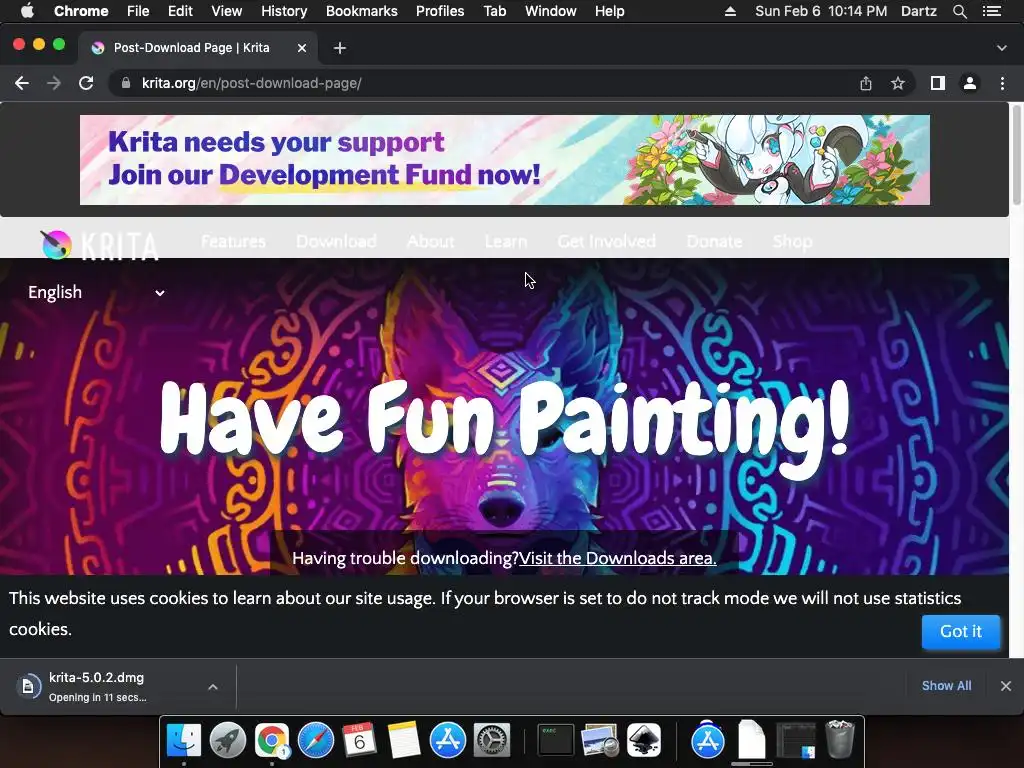Open a new tab with plus button
This screenshot has width=1024, height=768.
click(340, 48)
